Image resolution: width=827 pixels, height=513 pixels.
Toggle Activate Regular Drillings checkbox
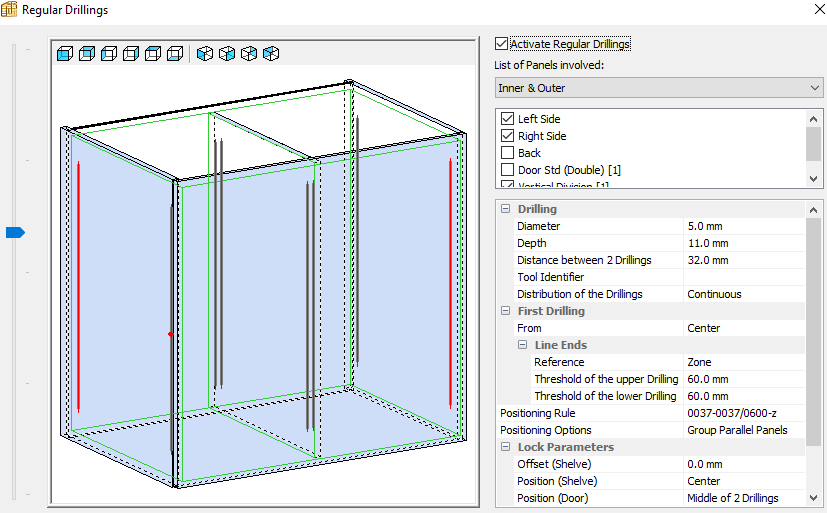pyautogui.click(x=502, y=44)
